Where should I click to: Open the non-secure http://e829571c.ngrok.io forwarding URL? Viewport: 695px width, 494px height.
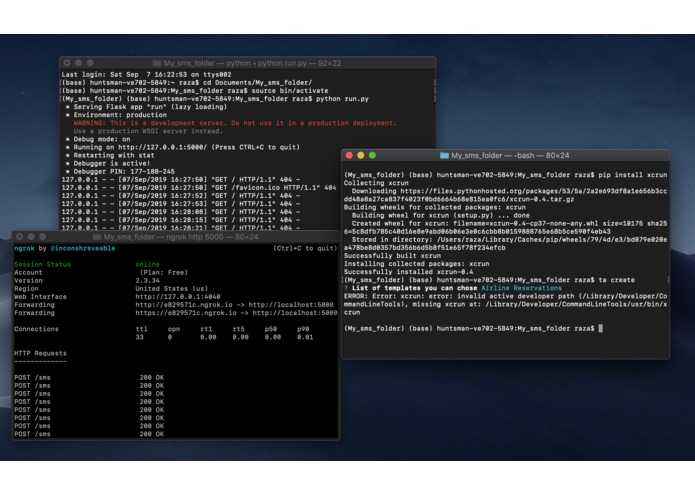point(184,305)
